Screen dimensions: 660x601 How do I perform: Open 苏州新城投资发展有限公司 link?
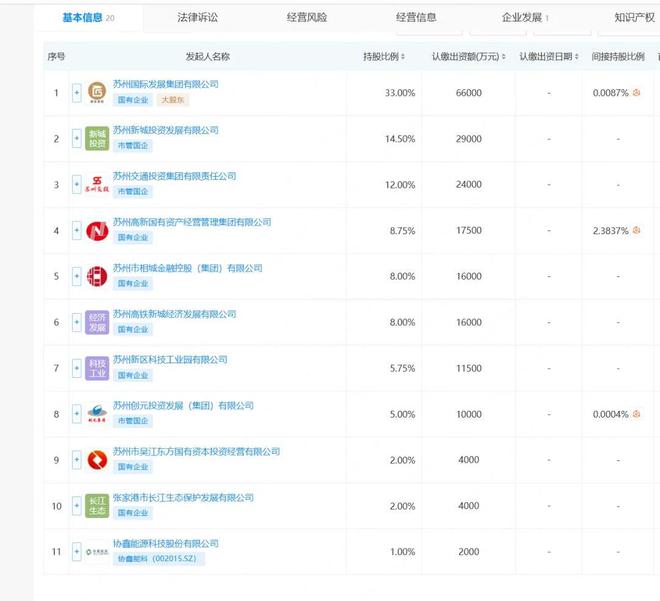(165, 130)
